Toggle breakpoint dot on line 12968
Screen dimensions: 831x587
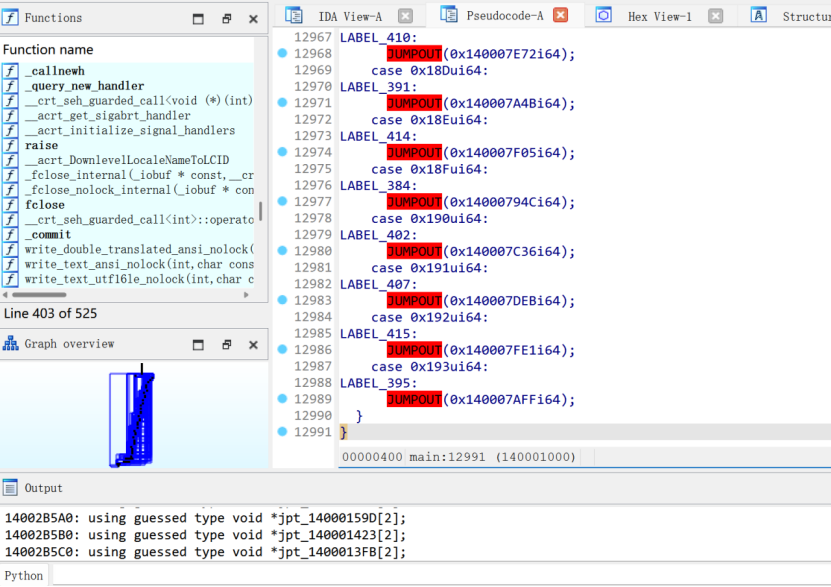282,53
